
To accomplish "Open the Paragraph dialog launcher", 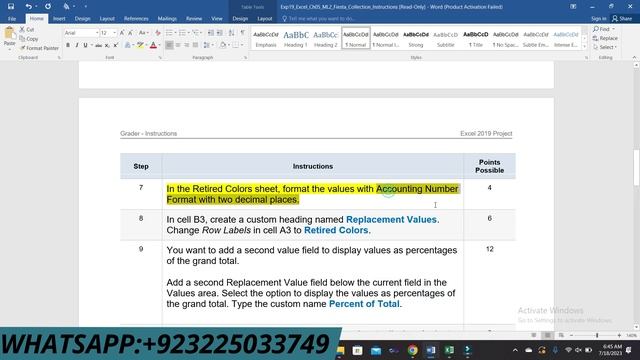I will tap(245, 58).
